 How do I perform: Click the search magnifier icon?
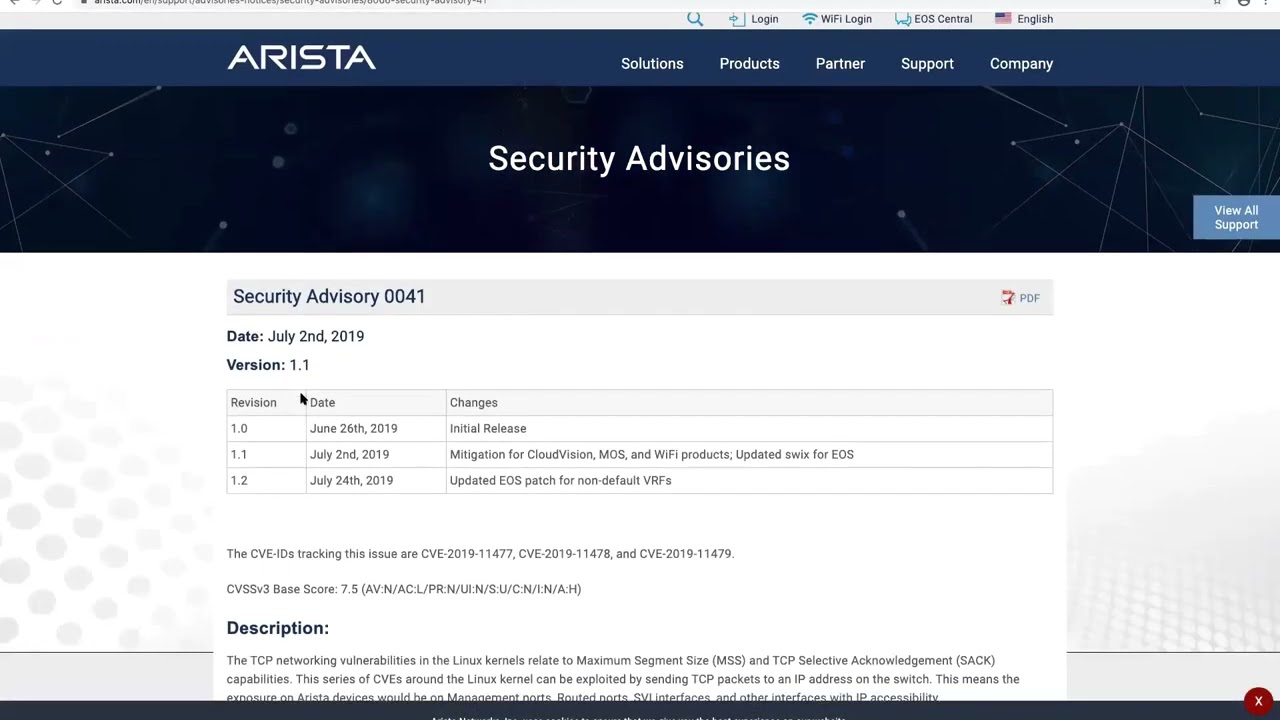coord(695,19)
